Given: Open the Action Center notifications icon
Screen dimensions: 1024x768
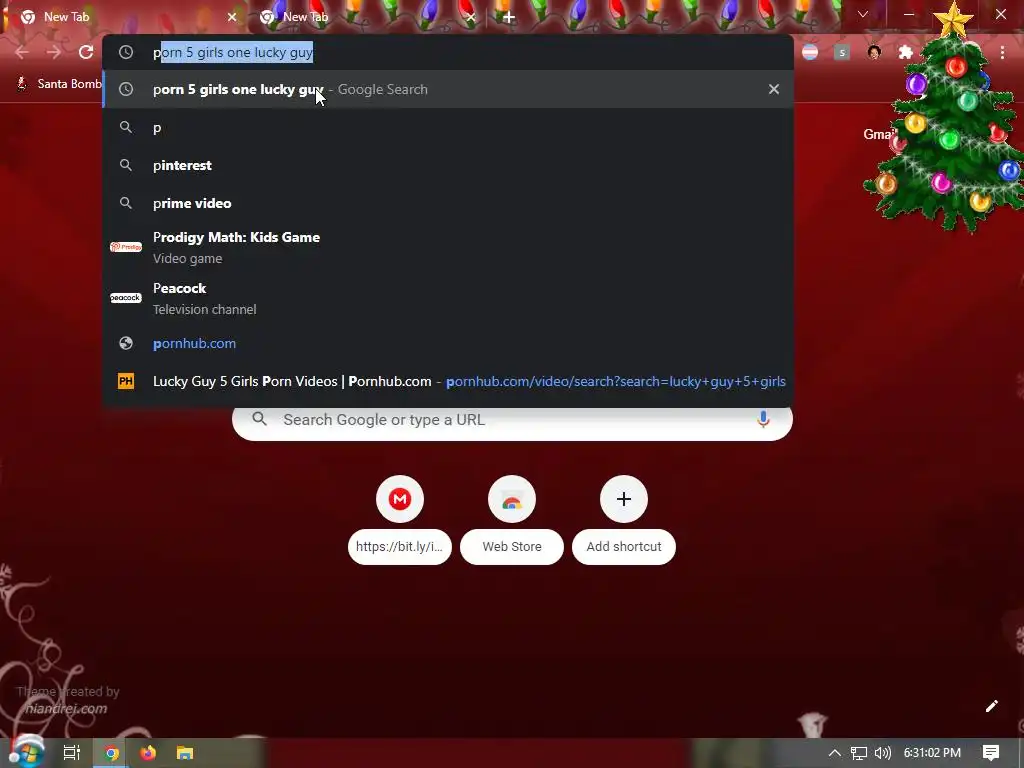Looking at the screenshot, I should pos(991,753).
